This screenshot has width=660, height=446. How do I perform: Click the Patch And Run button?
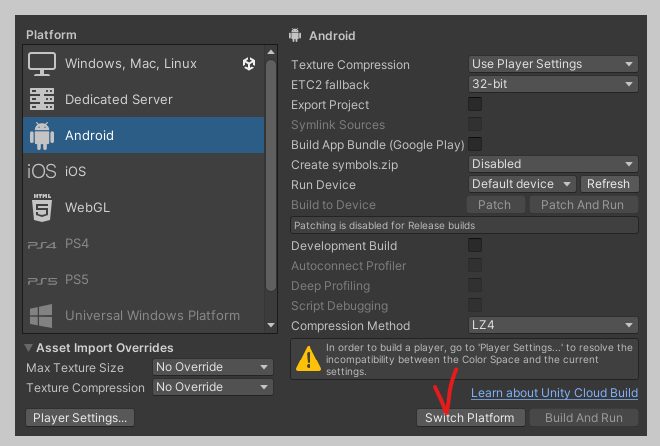583,205
